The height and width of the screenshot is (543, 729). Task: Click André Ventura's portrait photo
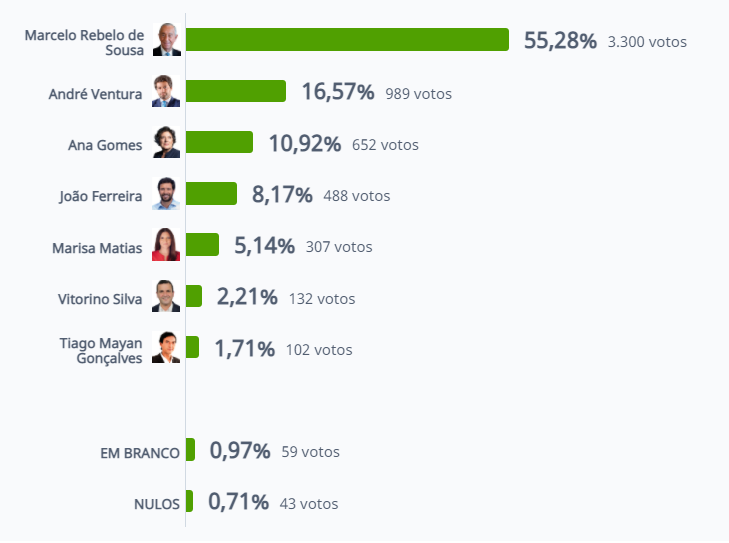tap(166, 91)
